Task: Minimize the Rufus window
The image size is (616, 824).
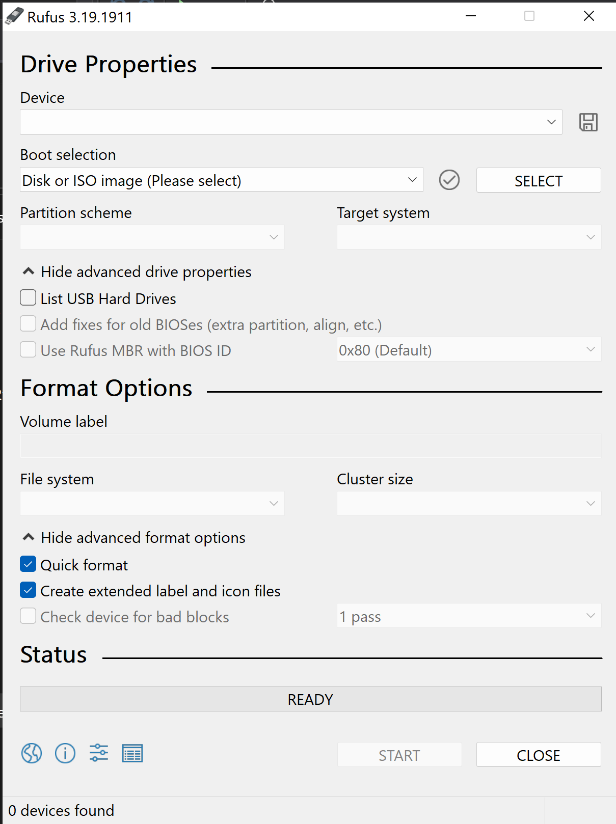Action: [471, 16]
